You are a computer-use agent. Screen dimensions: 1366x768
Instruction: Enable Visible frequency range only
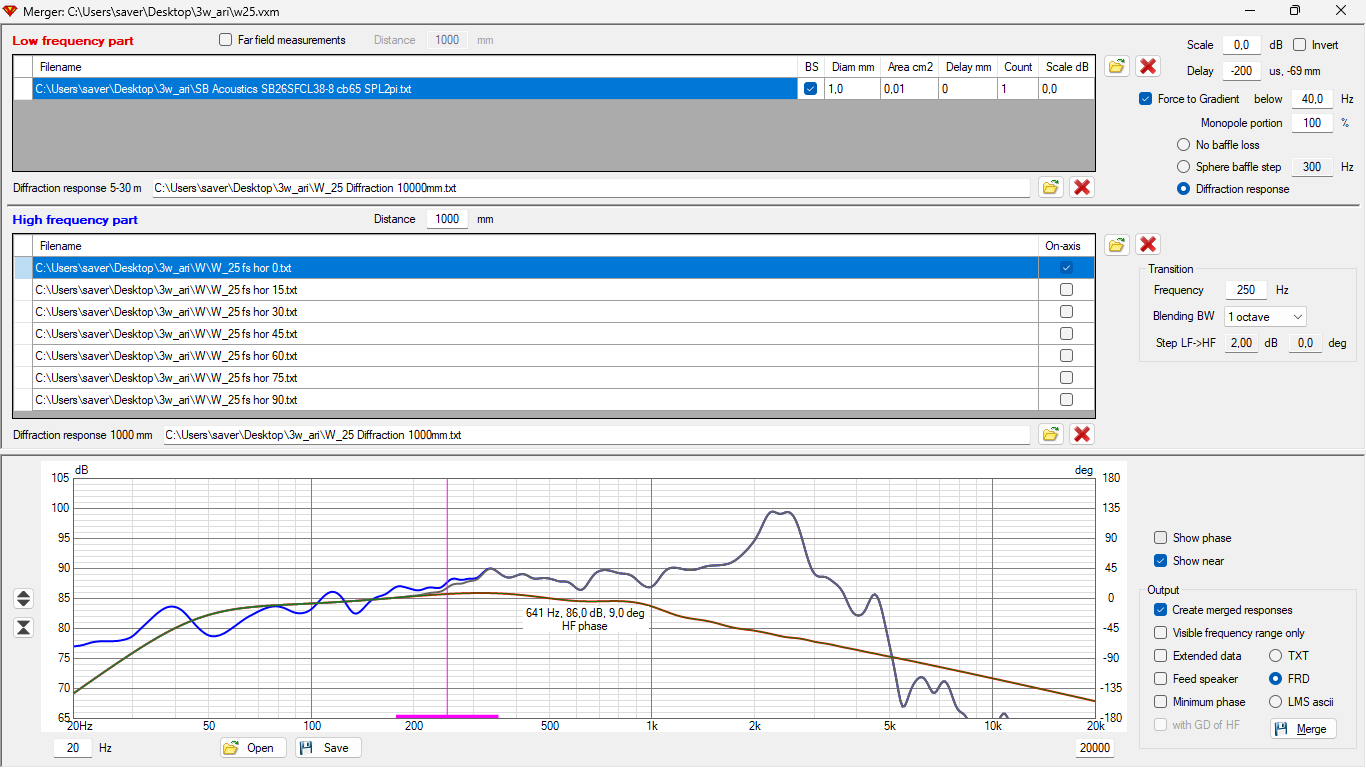coord(1161,633)
